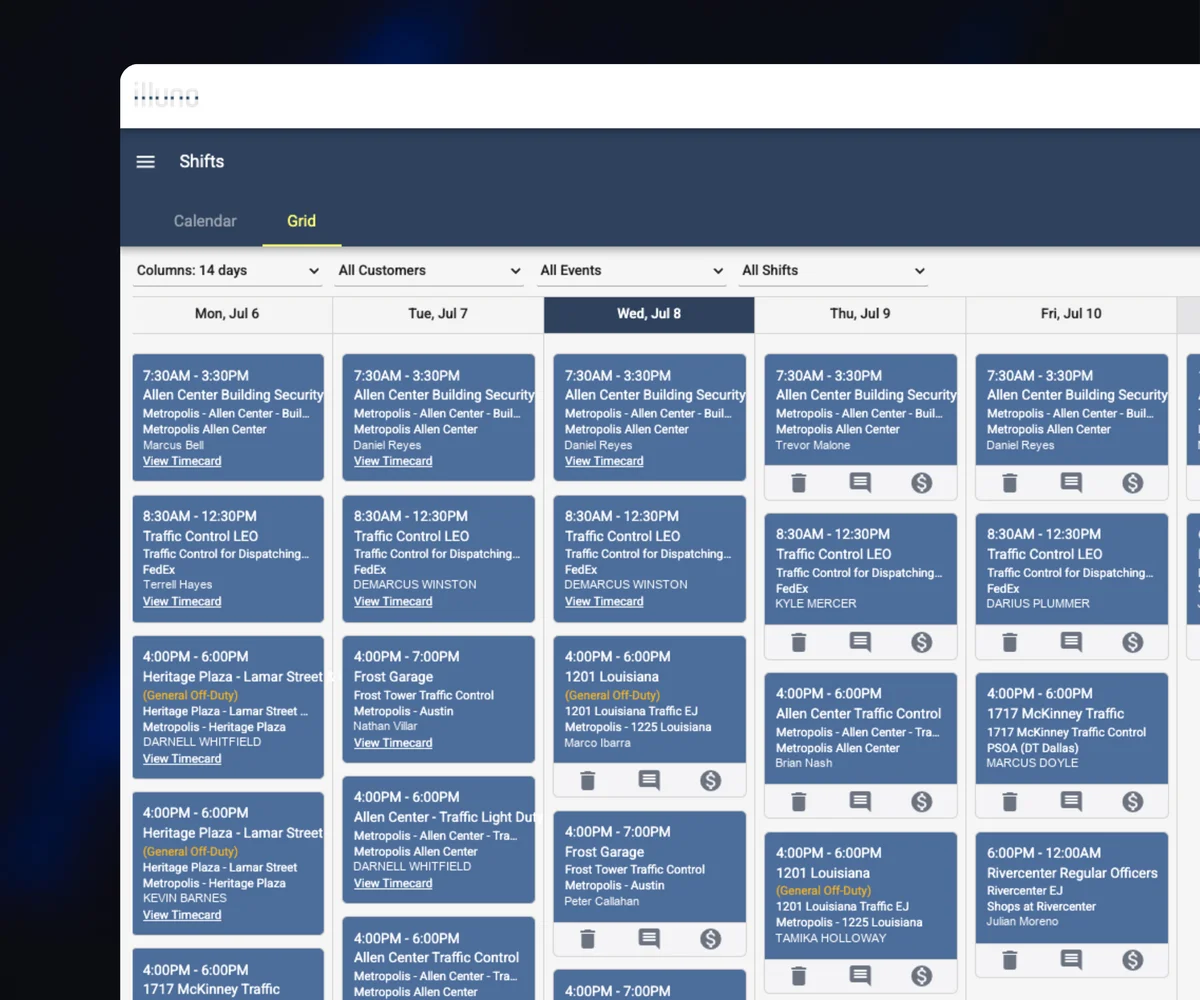The height and width of the screenshot is (1000, 1200).
Task: Open Julian Moreno's Rivercenter Regular Officers card
Action: click(1071, 888)
